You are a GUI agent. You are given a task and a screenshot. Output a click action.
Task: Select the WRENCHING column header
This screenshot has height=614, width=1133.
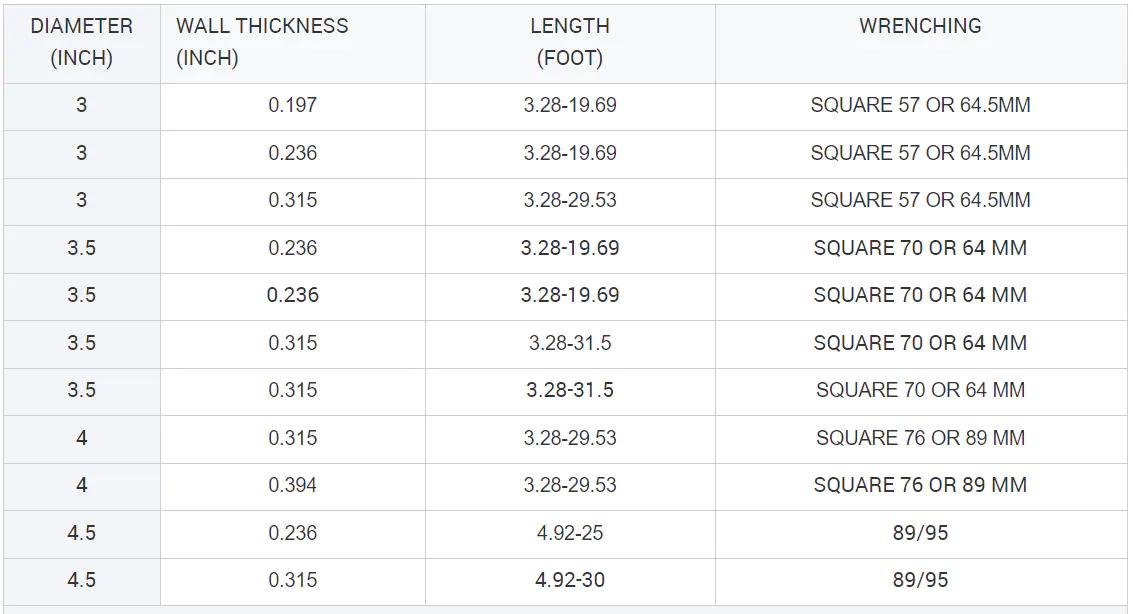click(x=920, y=27)
